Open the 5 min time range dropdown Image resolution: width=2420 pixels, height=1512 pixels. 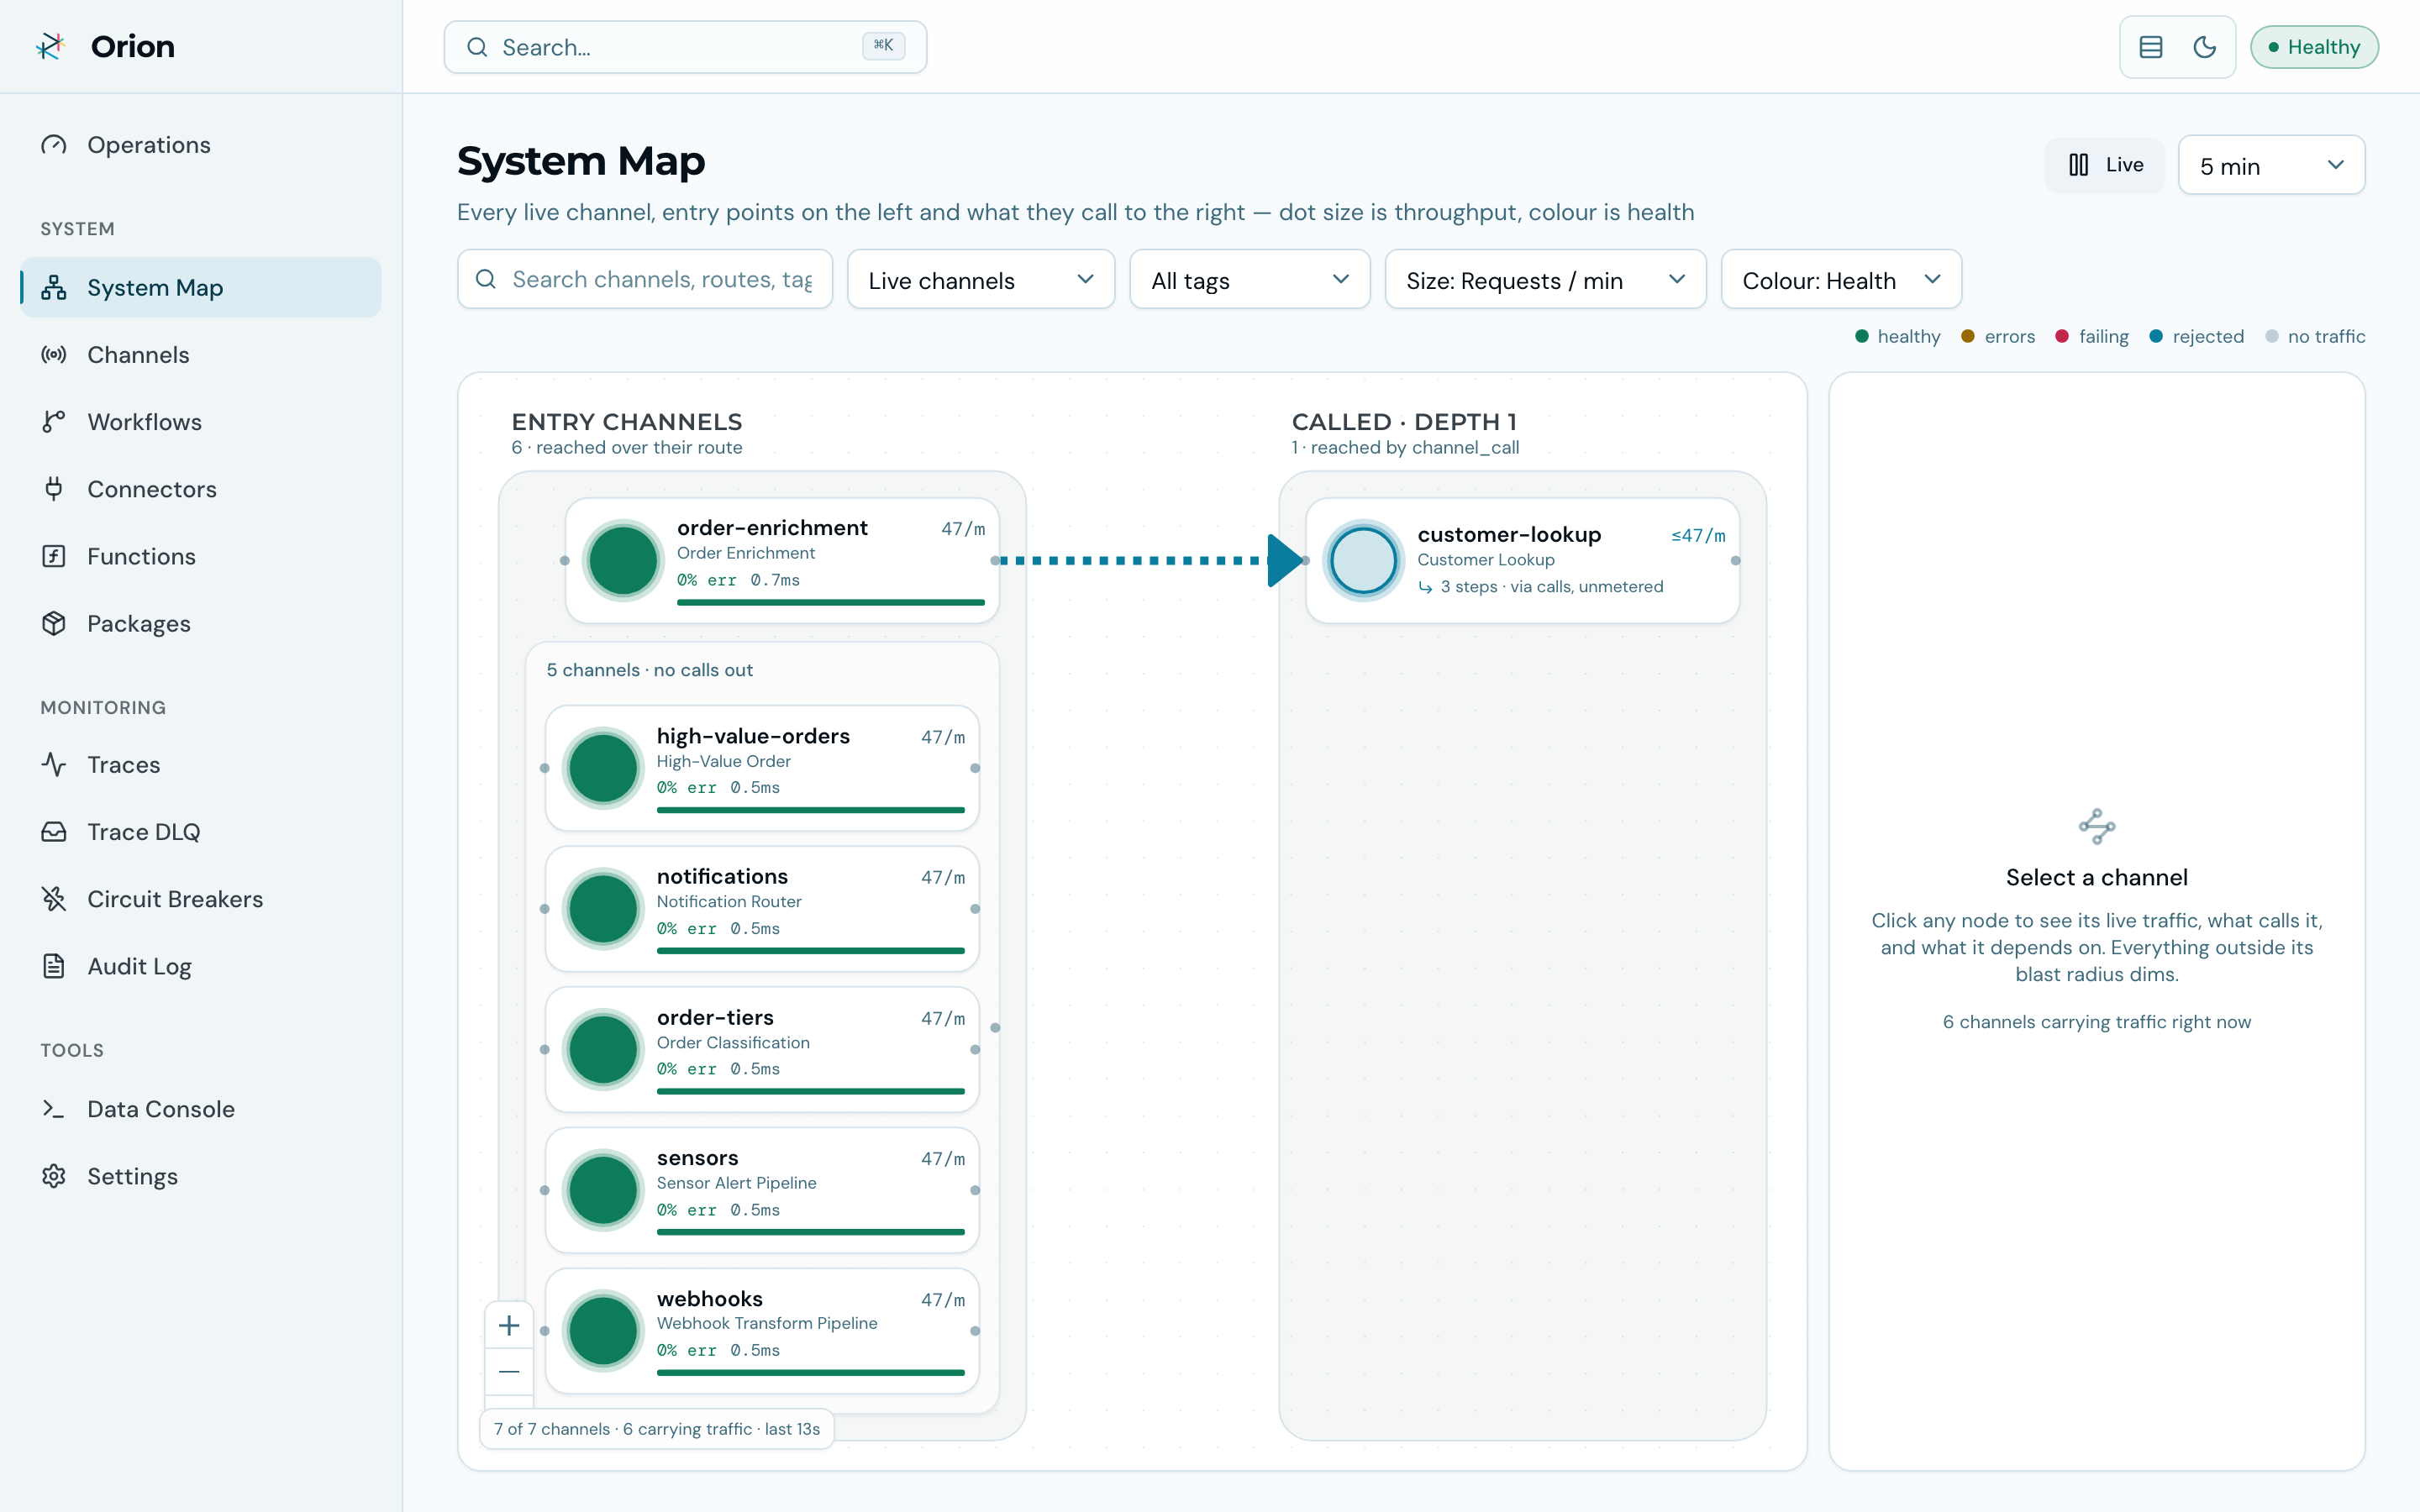click(x=2271, y=165)
